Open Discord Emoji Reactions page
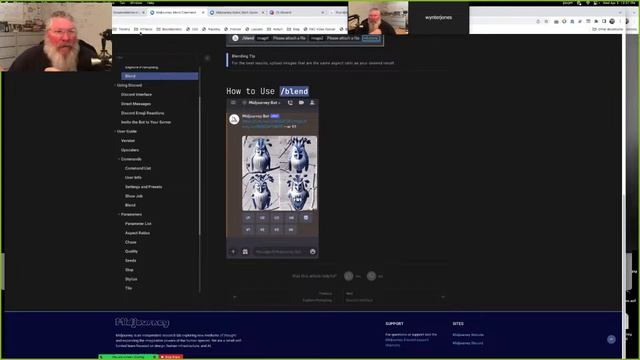The width and height of the screenshot is (640, 360). pyautogui.click(x=142, y=113)
